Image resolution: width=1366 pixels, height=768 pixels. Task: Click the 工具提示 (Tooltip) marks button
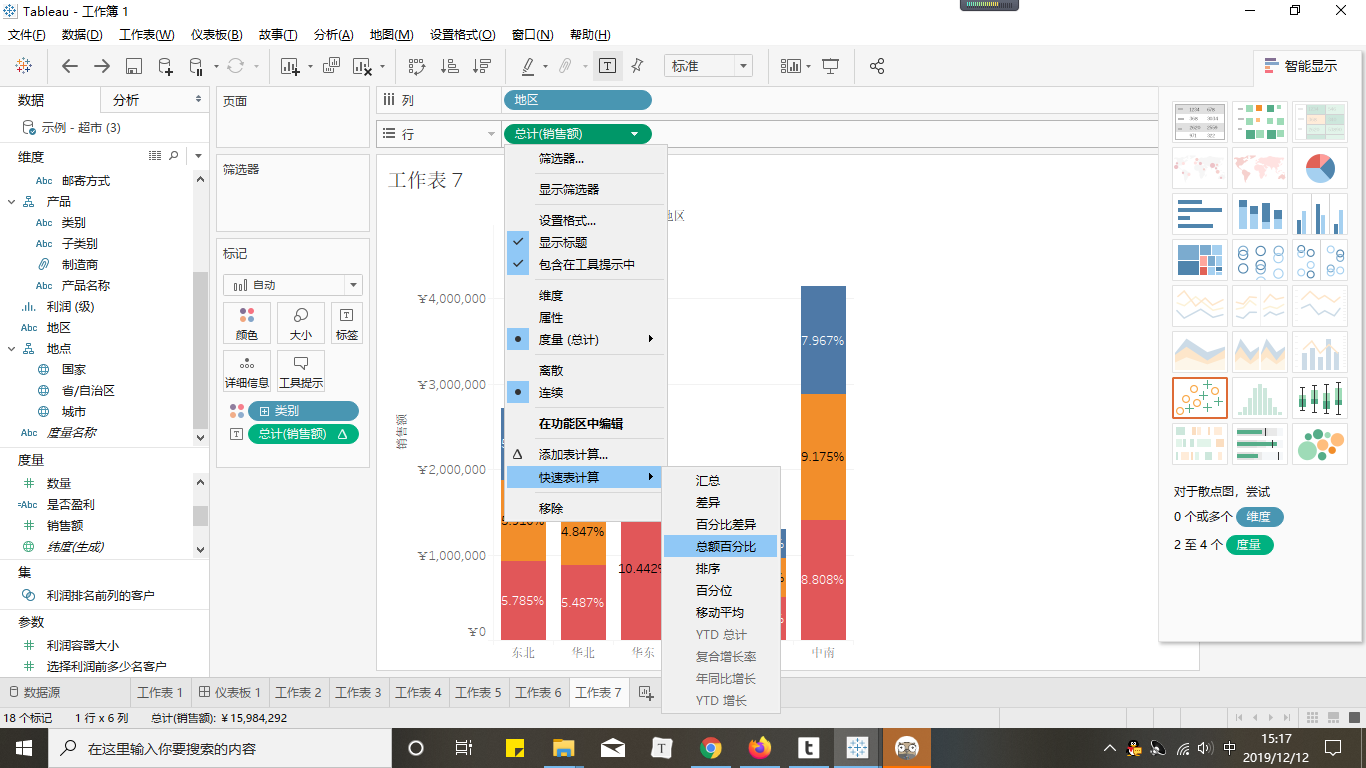(x=301, y=372)
